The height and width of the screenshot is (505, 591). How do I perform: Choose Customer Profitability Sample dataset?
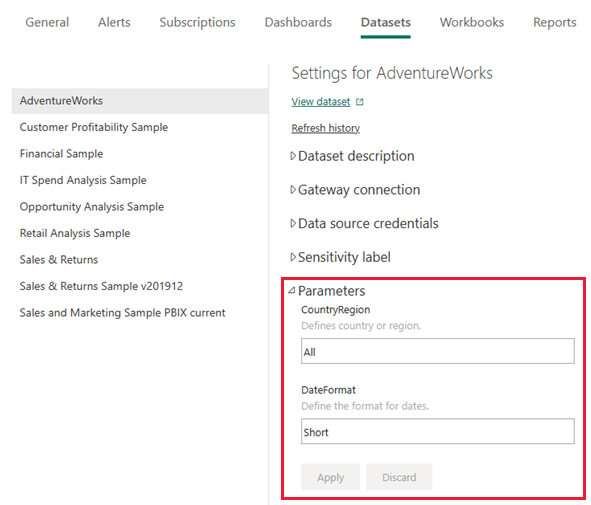click(x=94, y=127)
